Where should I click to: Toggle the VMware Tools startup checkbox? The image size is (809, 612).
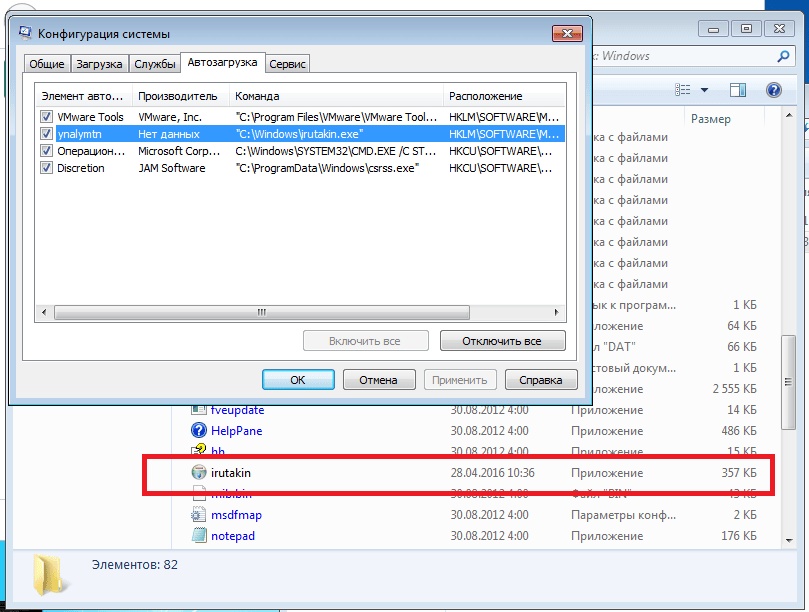point(46,117)
